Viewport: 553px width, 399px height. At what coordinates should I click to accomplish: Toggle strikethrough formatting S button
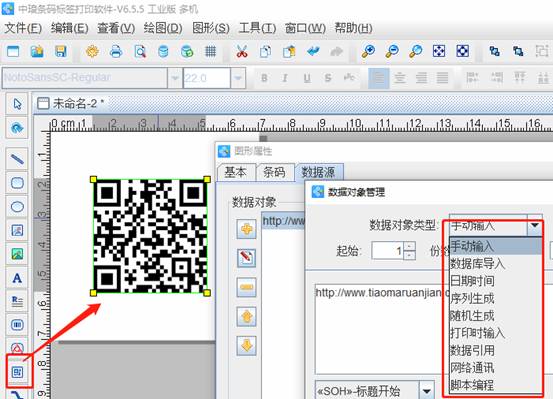(328, 78)
